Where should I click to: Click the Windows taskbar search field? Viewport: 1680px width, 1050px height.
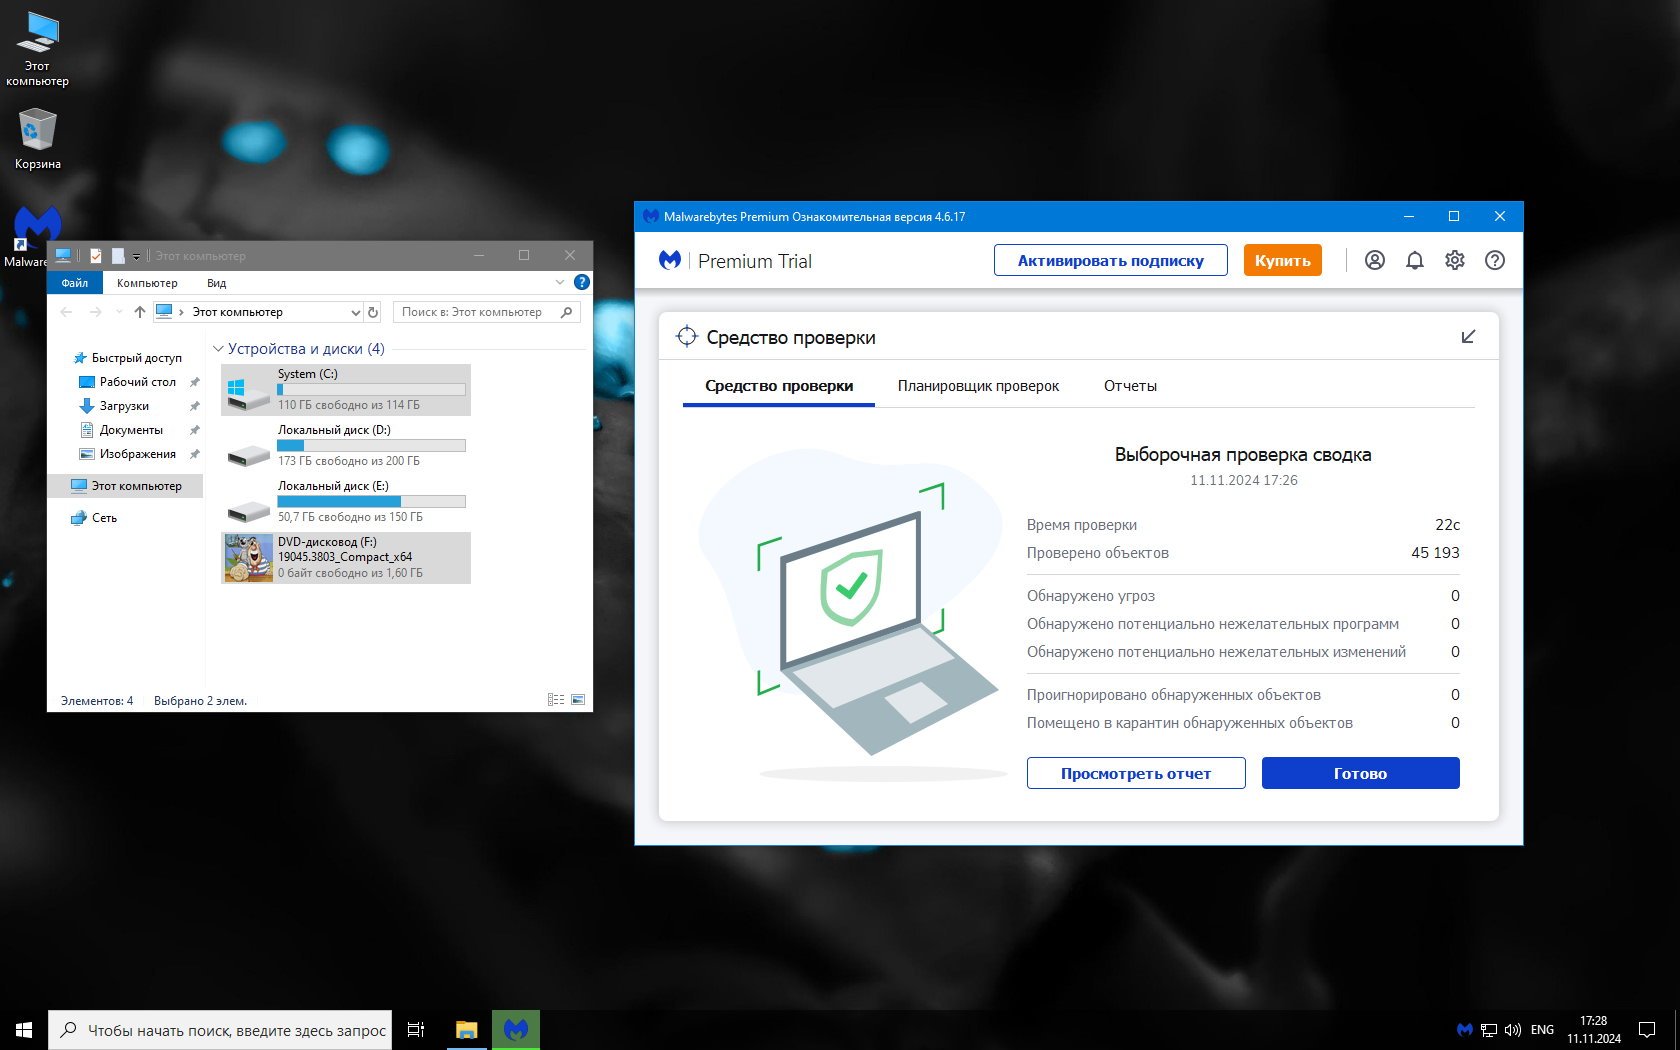pyautogui.click(x=220, y=1030)
